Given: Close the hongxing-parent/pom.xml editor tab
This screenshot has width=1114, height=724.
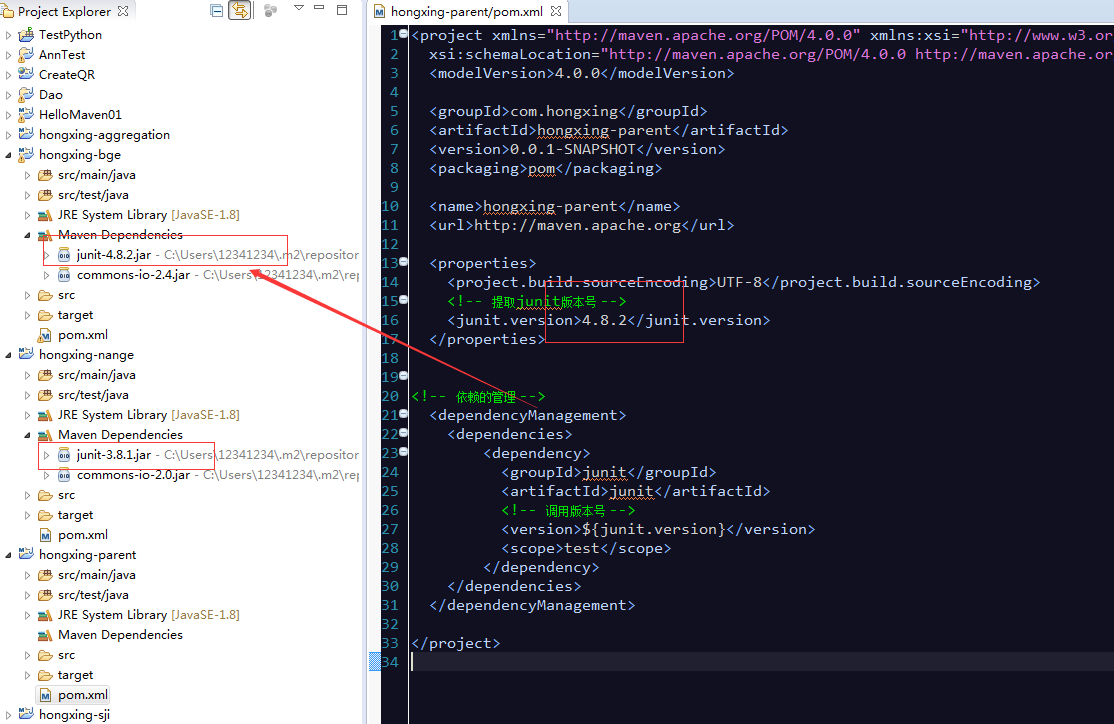Looking at the screenshot, I should click(x=556, y=11).
